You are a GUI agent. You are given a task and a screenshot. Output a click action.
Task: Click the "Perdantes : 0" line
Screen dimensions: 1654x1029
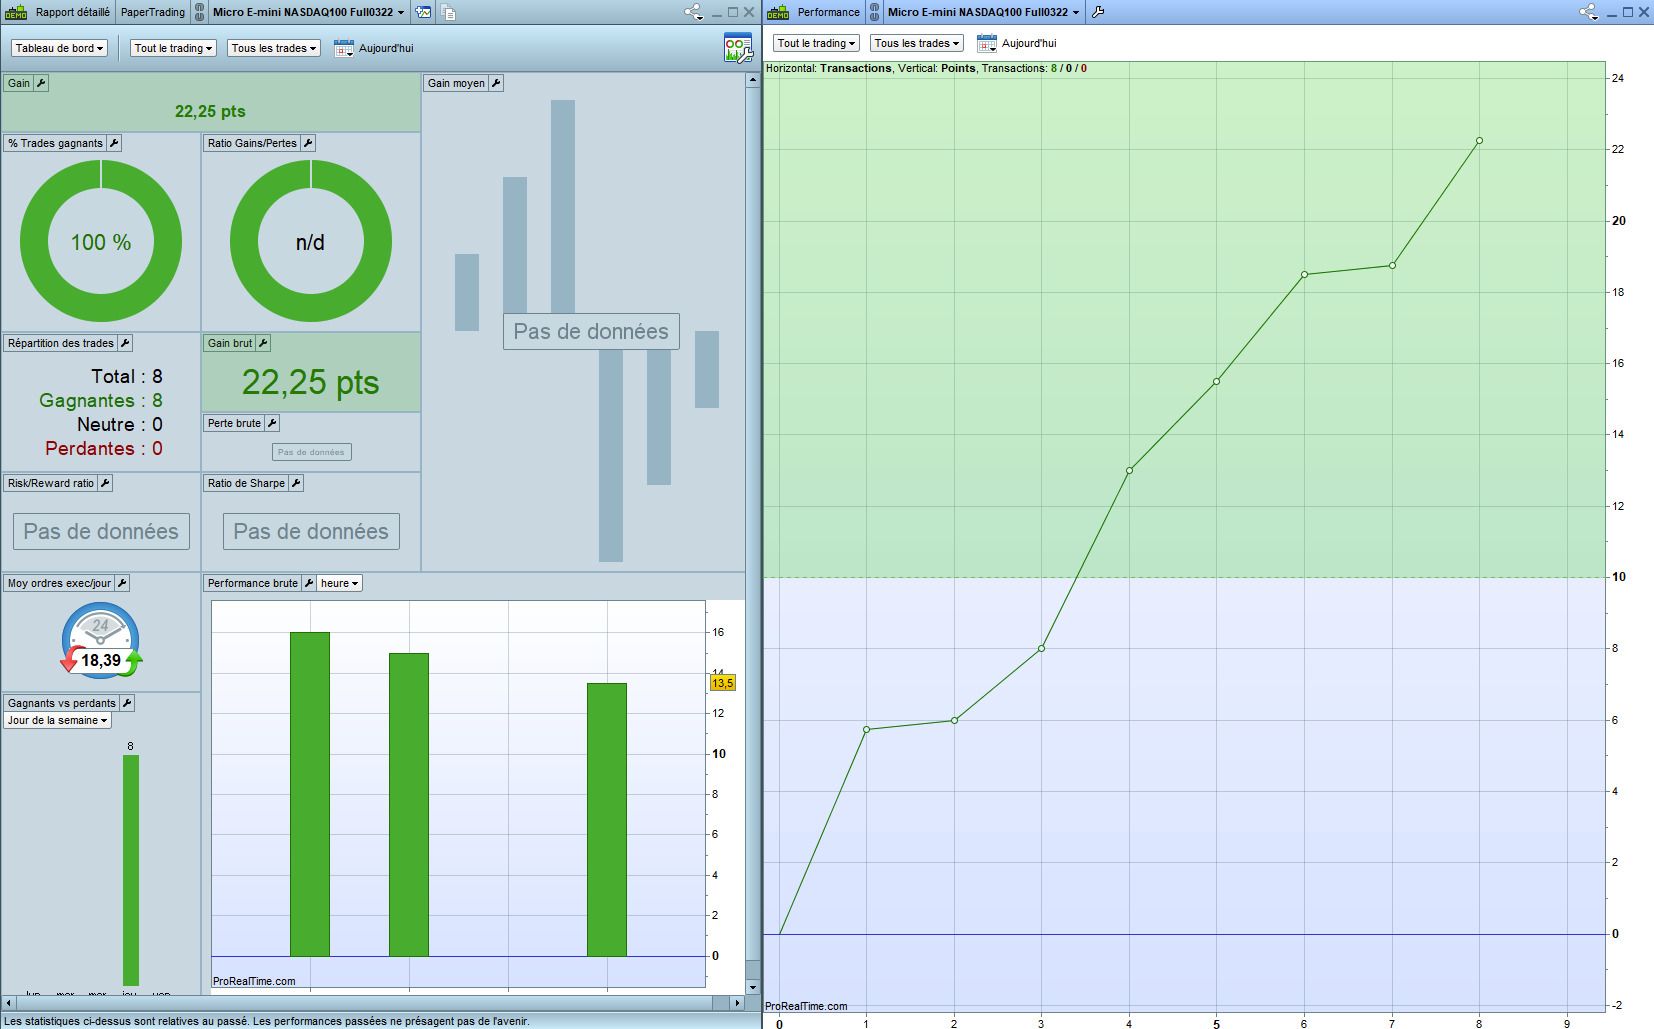(x=104, y=448)
